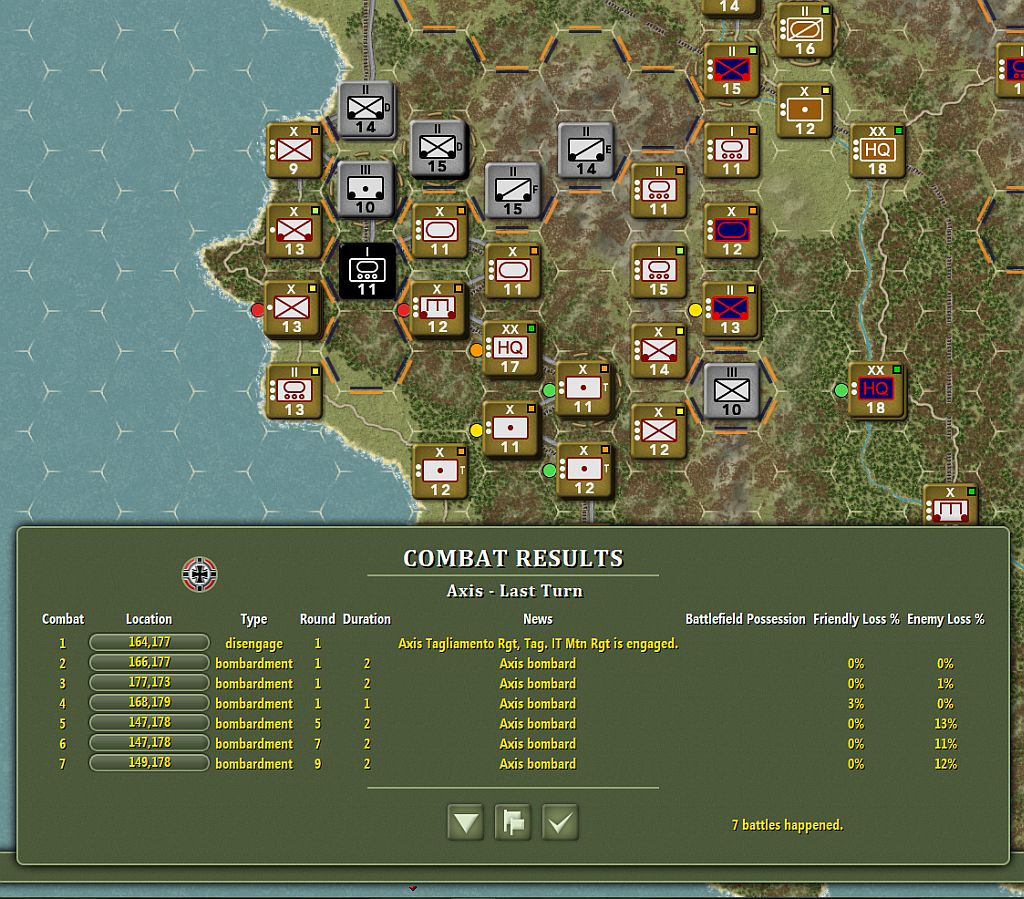The width and height of the screenshot is (1024, 899).
Task: Click the 'disengage' combat type
Action: coord(254,644)
